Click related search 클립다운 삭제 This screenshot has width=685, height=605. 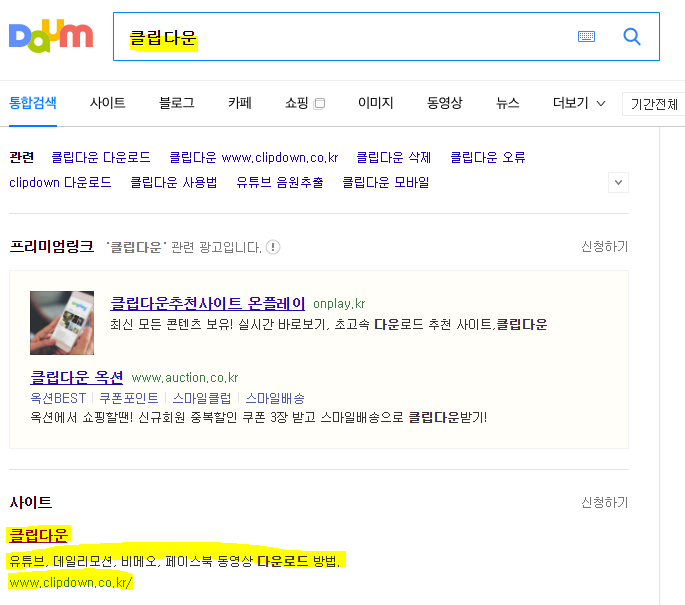tap(394, 157)
